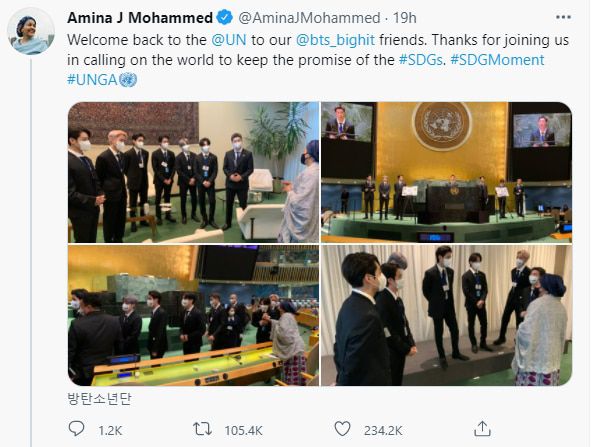This screenshot has width=598, height=447.
Task: Like the tweet with the heart icon
Action: pos(342,429)
